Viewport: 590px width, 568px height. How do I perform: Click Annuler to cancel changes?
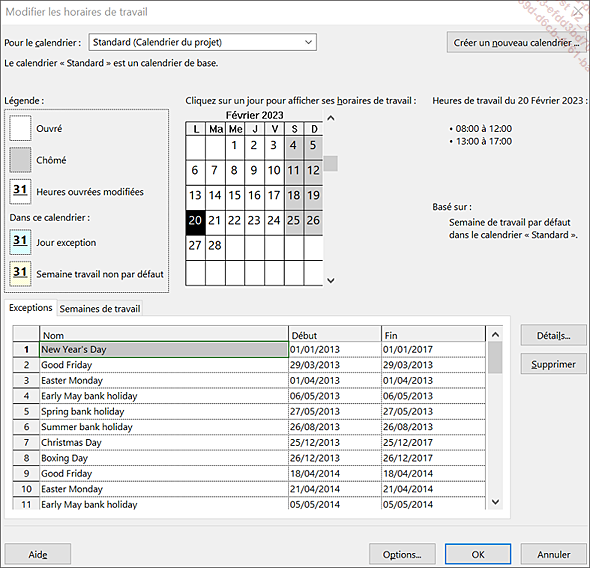(554, 554)
